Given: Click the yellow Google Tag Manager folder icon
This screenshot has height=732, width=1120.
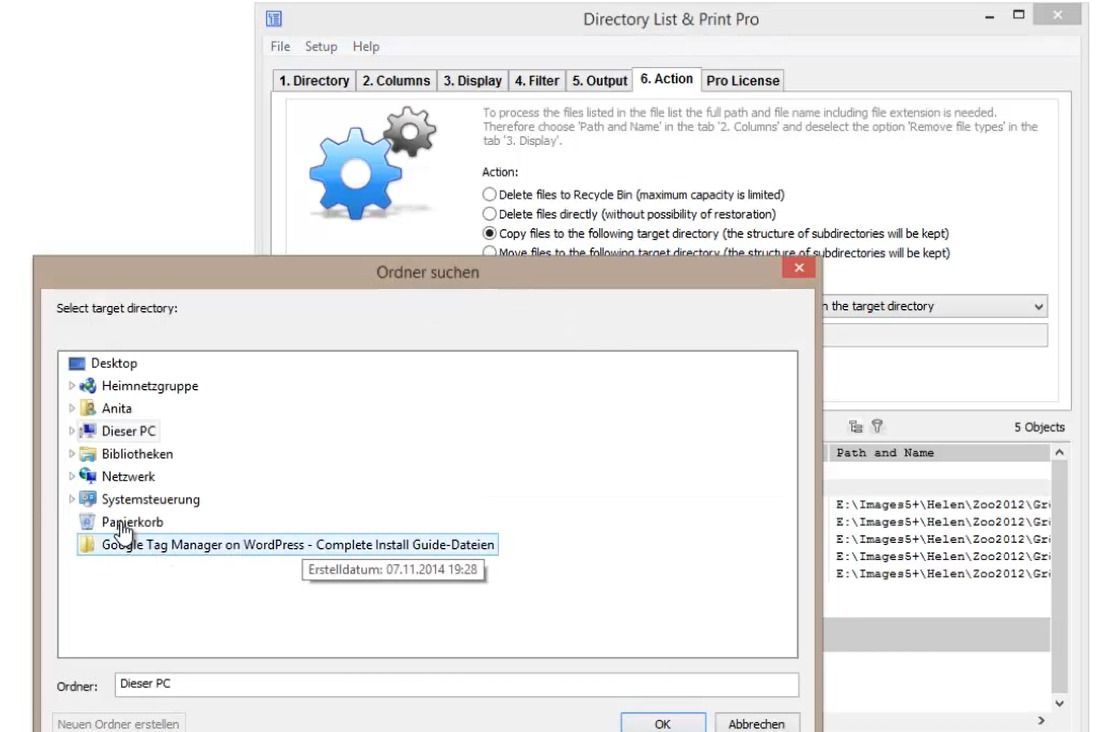Looking at the screenshot, I should point(87,545).
